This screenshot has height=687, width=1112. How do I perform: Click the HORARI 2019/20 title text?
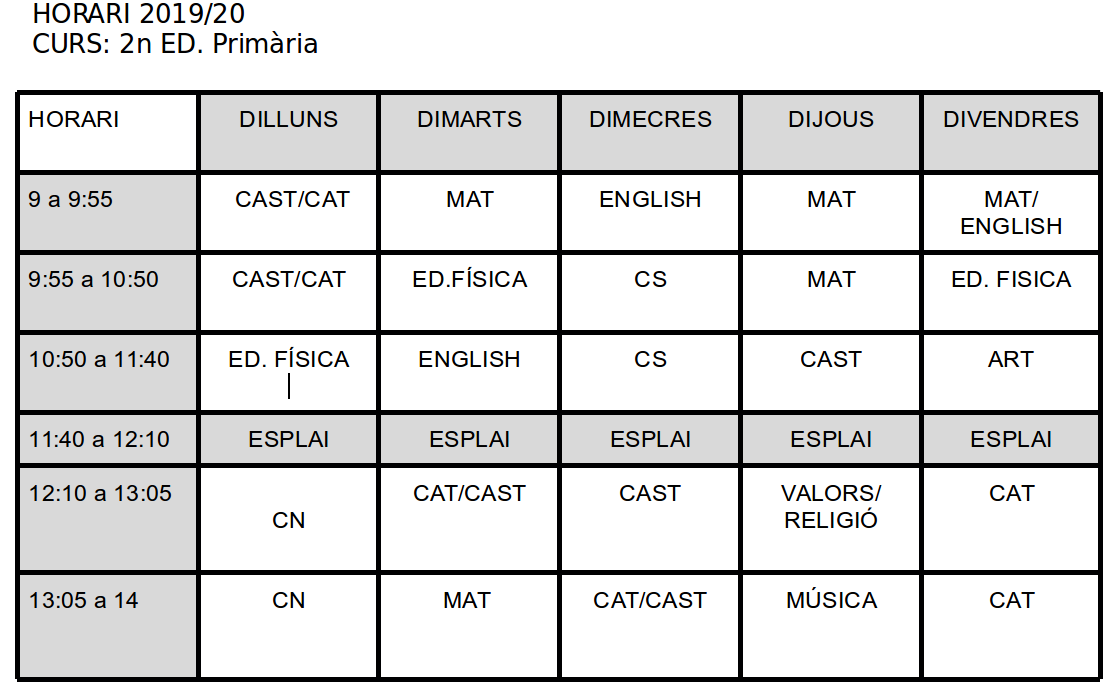coord(139,14)
